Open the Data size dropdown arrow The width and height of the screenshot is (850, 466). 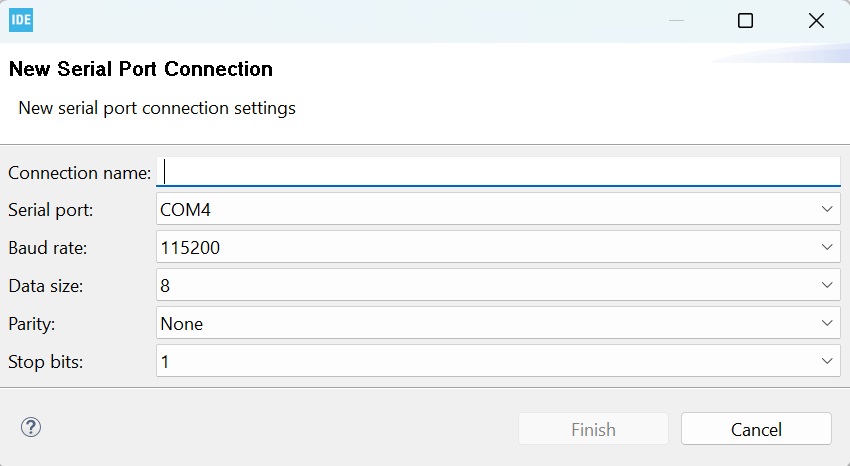(x=827, y=285)
